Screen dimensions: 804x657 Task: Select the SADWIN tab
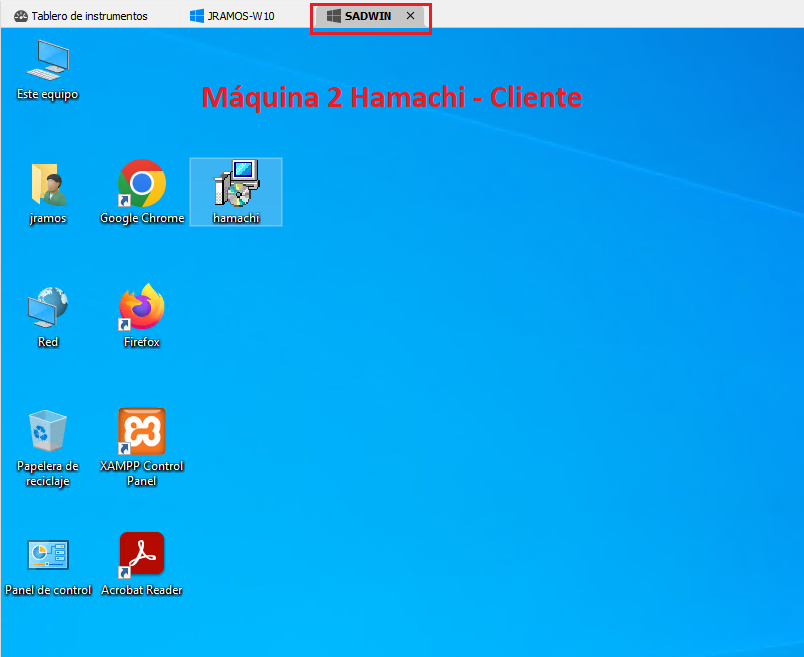pos(370,16)
